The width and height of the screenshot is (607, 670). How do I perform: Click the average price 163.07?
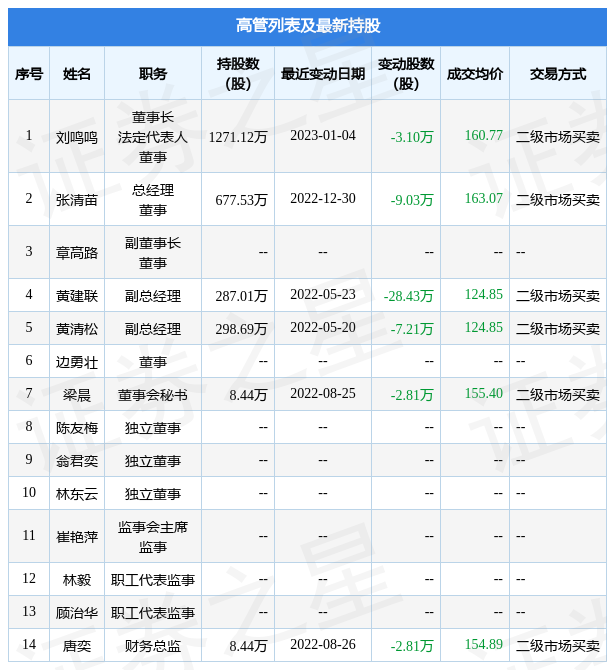[x=484, y=198]
